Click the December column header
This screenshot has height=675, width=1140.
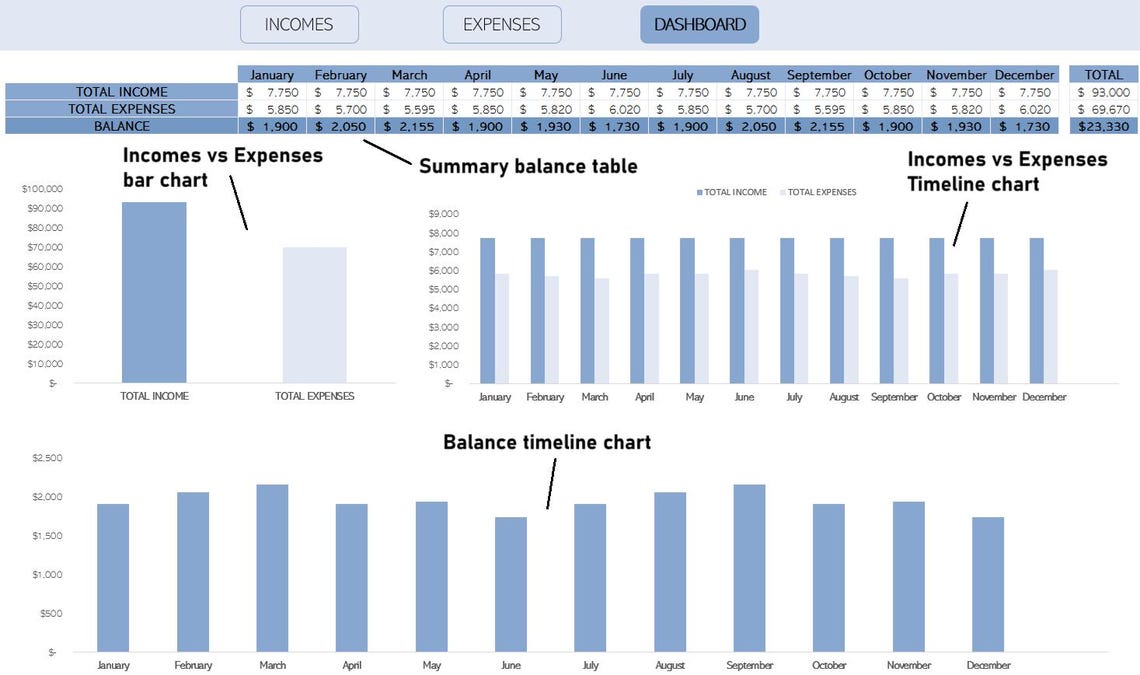pyautogui.click(x=1024, y=73)
